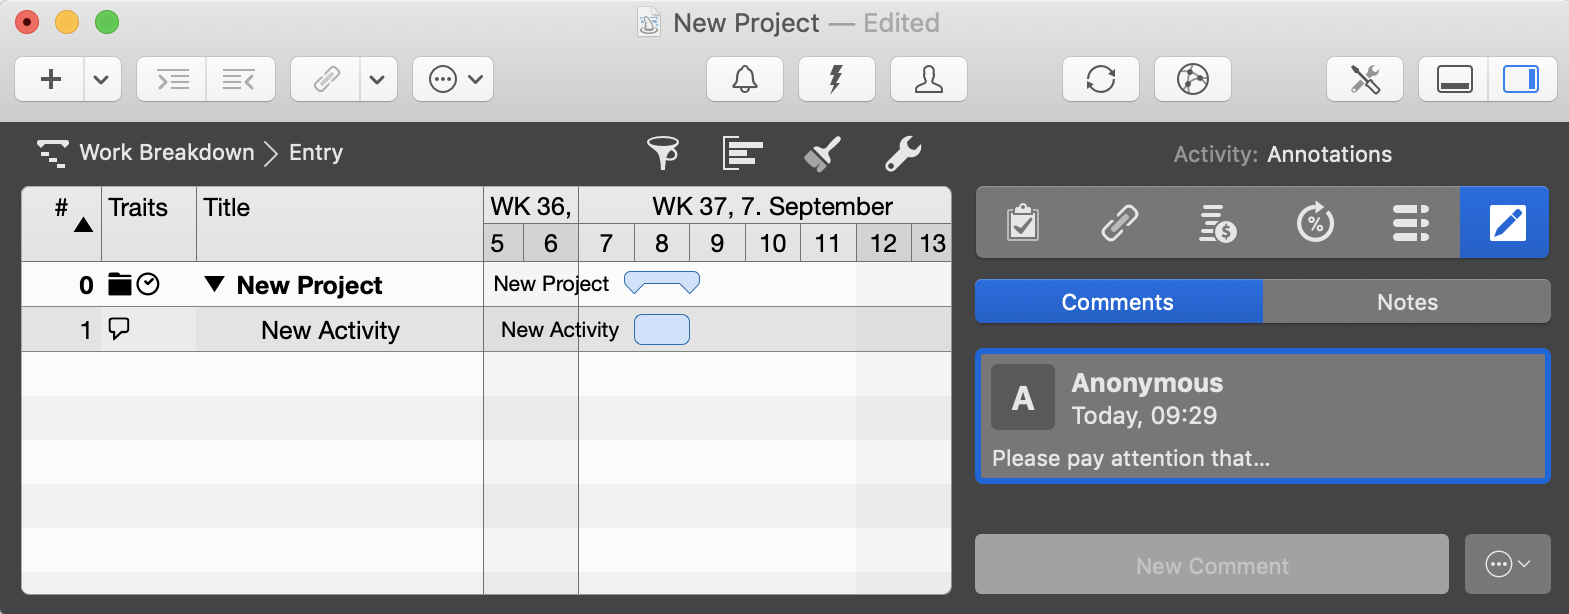The width and height of the screenshot is (1569, 614).
Task: Toggle the bottom panel visibility
Action: point(1454,79)
